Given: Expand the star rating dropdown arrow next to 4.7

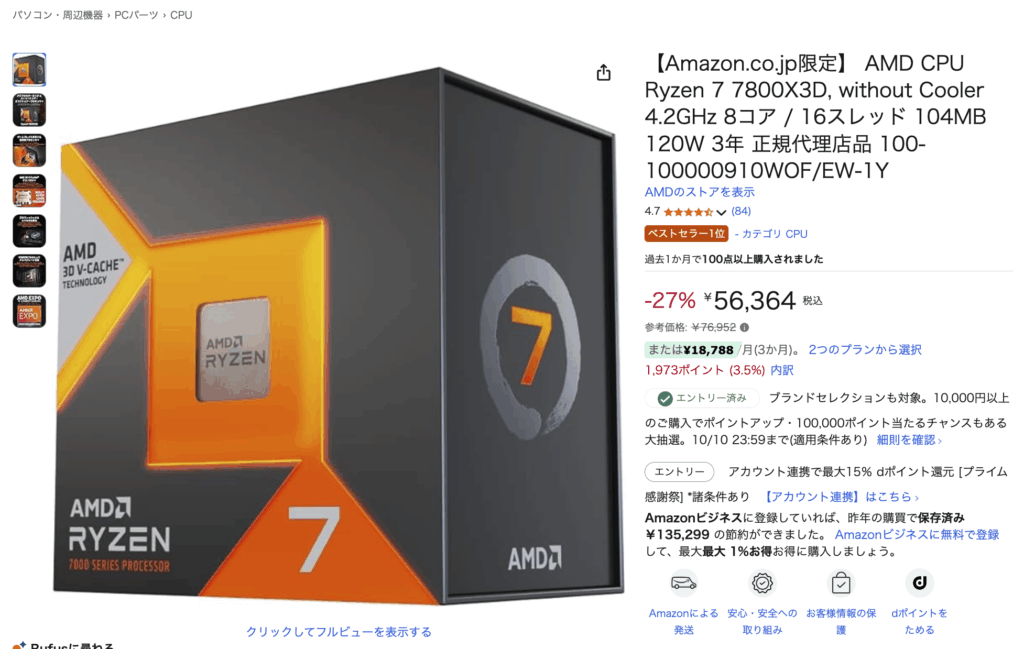Looking at the screenshot, I should 721,212.
